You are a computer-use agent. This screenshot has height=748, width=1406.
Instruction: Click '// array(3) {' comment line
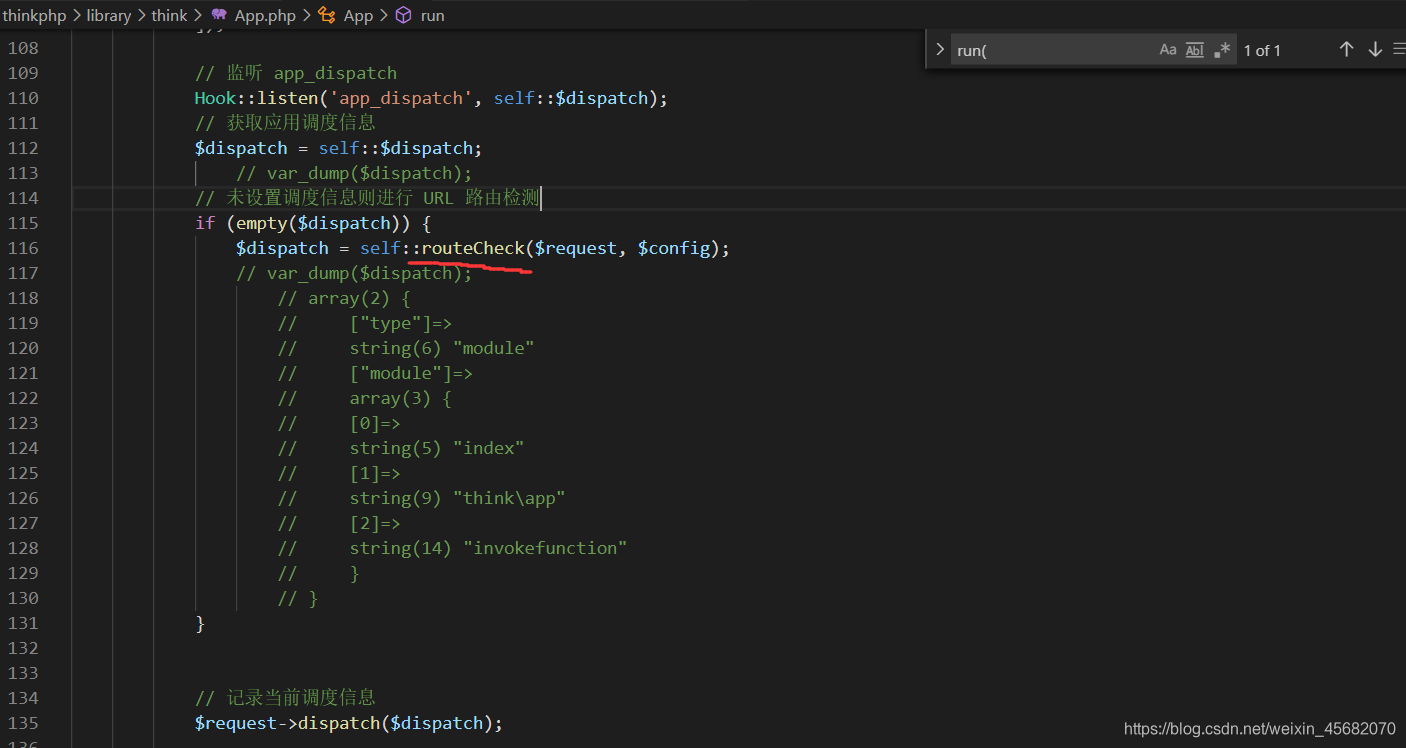[x=365, y=398]
